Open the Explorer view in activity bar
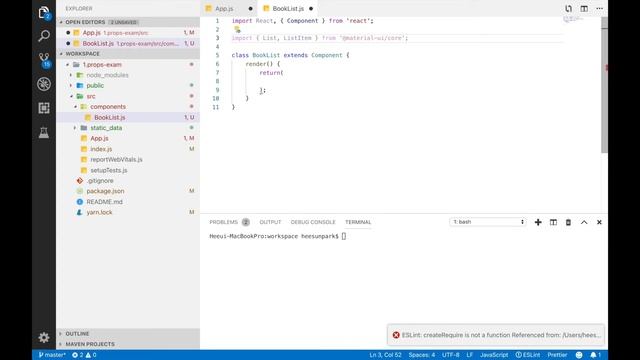Screen dimensions: 640x360 [44, 13]
